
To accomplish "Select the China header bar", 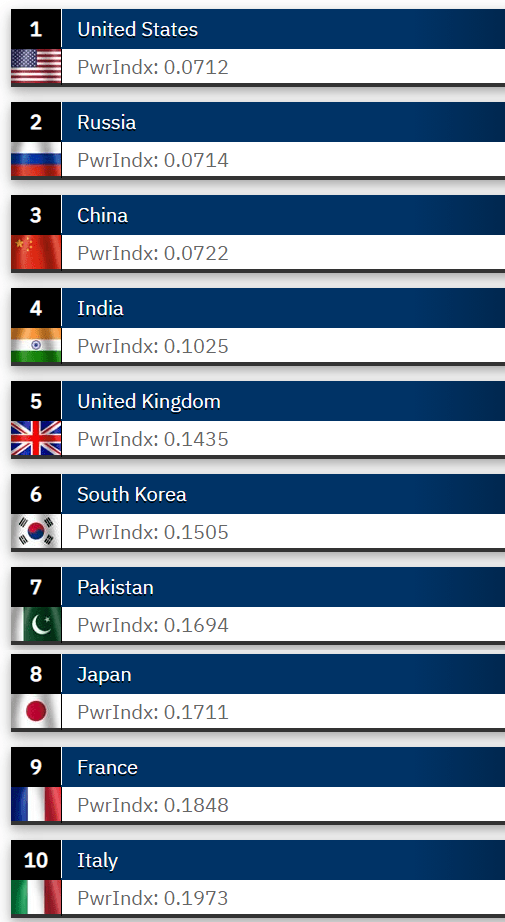I will [283, 215].
